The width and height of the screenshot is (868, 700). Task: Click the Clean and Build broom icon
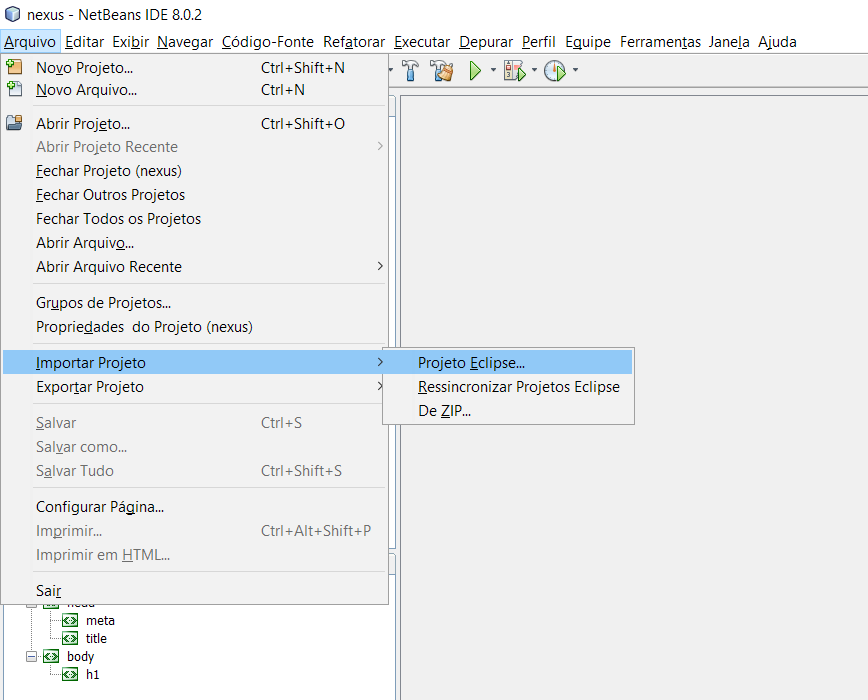point(442,70)
